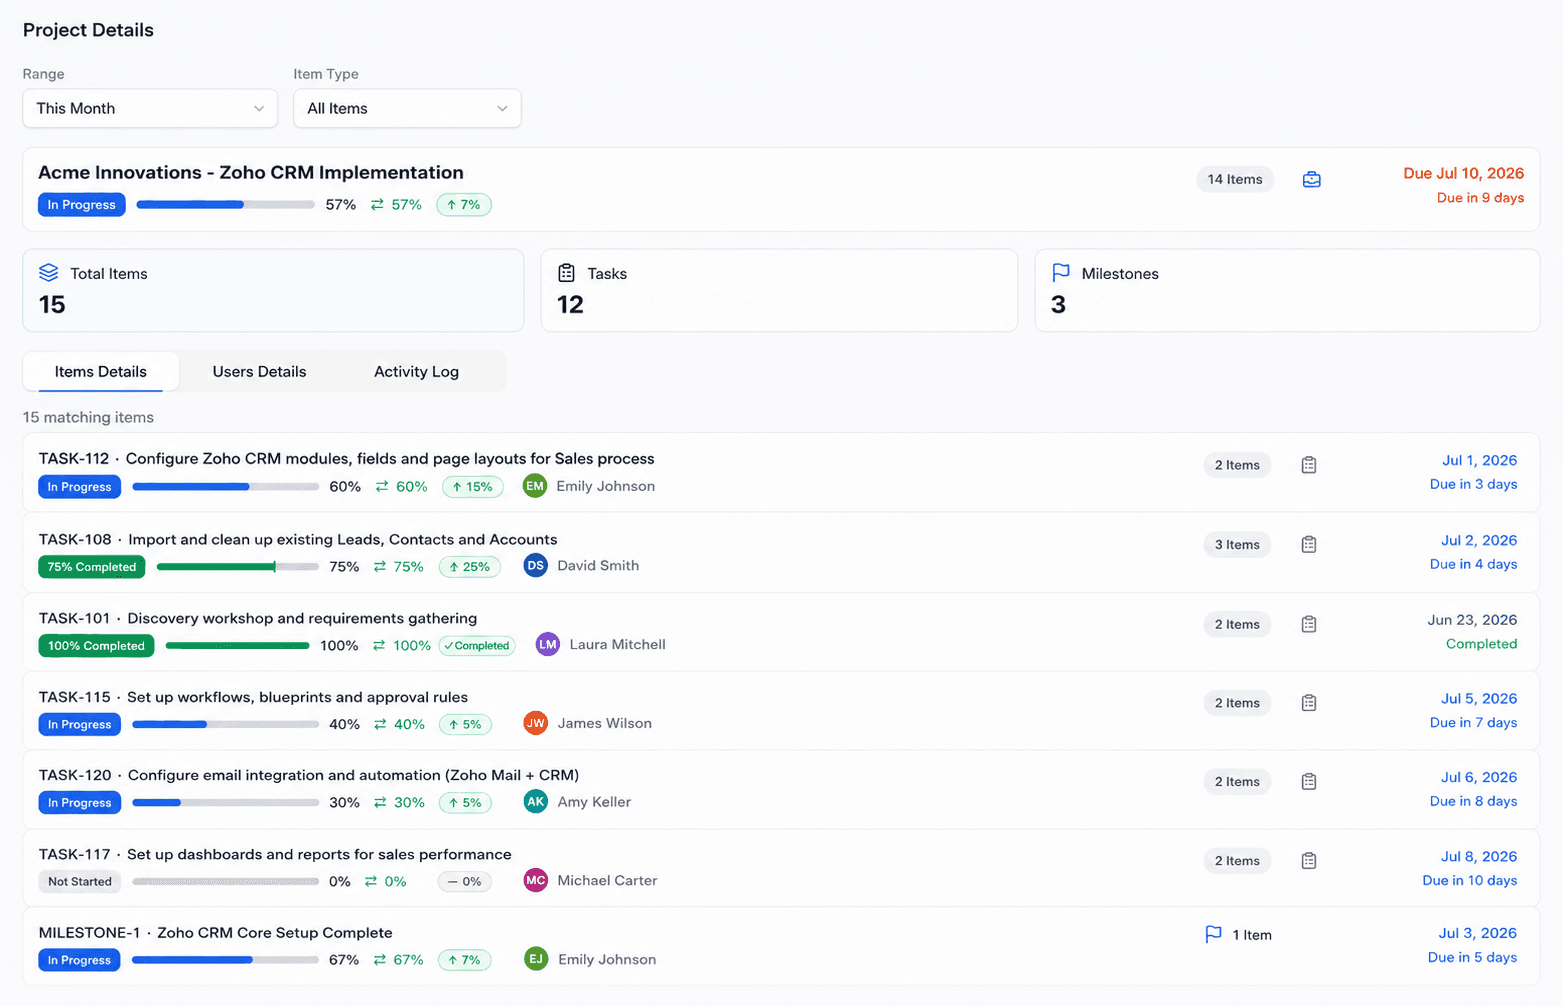1563x1006 pixels.
Task: Click the Not Started badge on TASK-117
Action: pos(80,882)
